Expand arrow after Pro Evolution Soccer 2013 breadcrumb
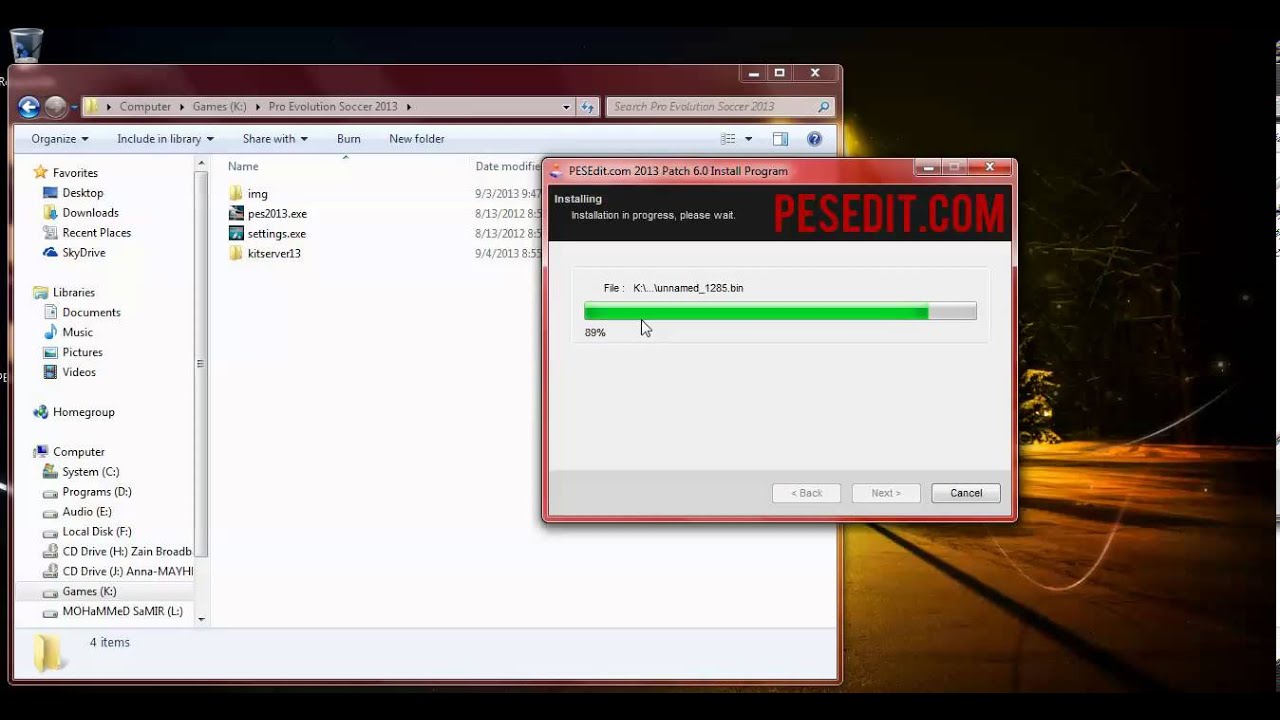Screen dimensions: 1280x720 coord(409,106)
